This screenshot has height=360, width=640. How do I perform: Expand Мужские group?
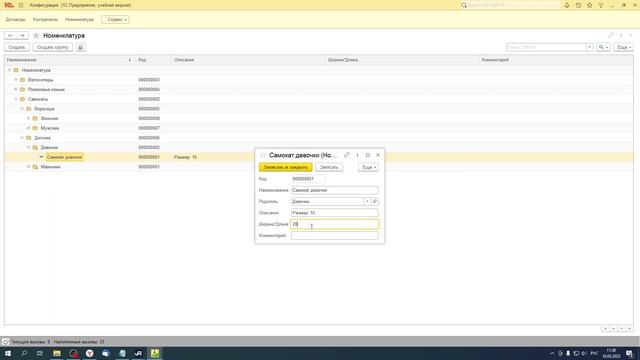click(29, 128)
